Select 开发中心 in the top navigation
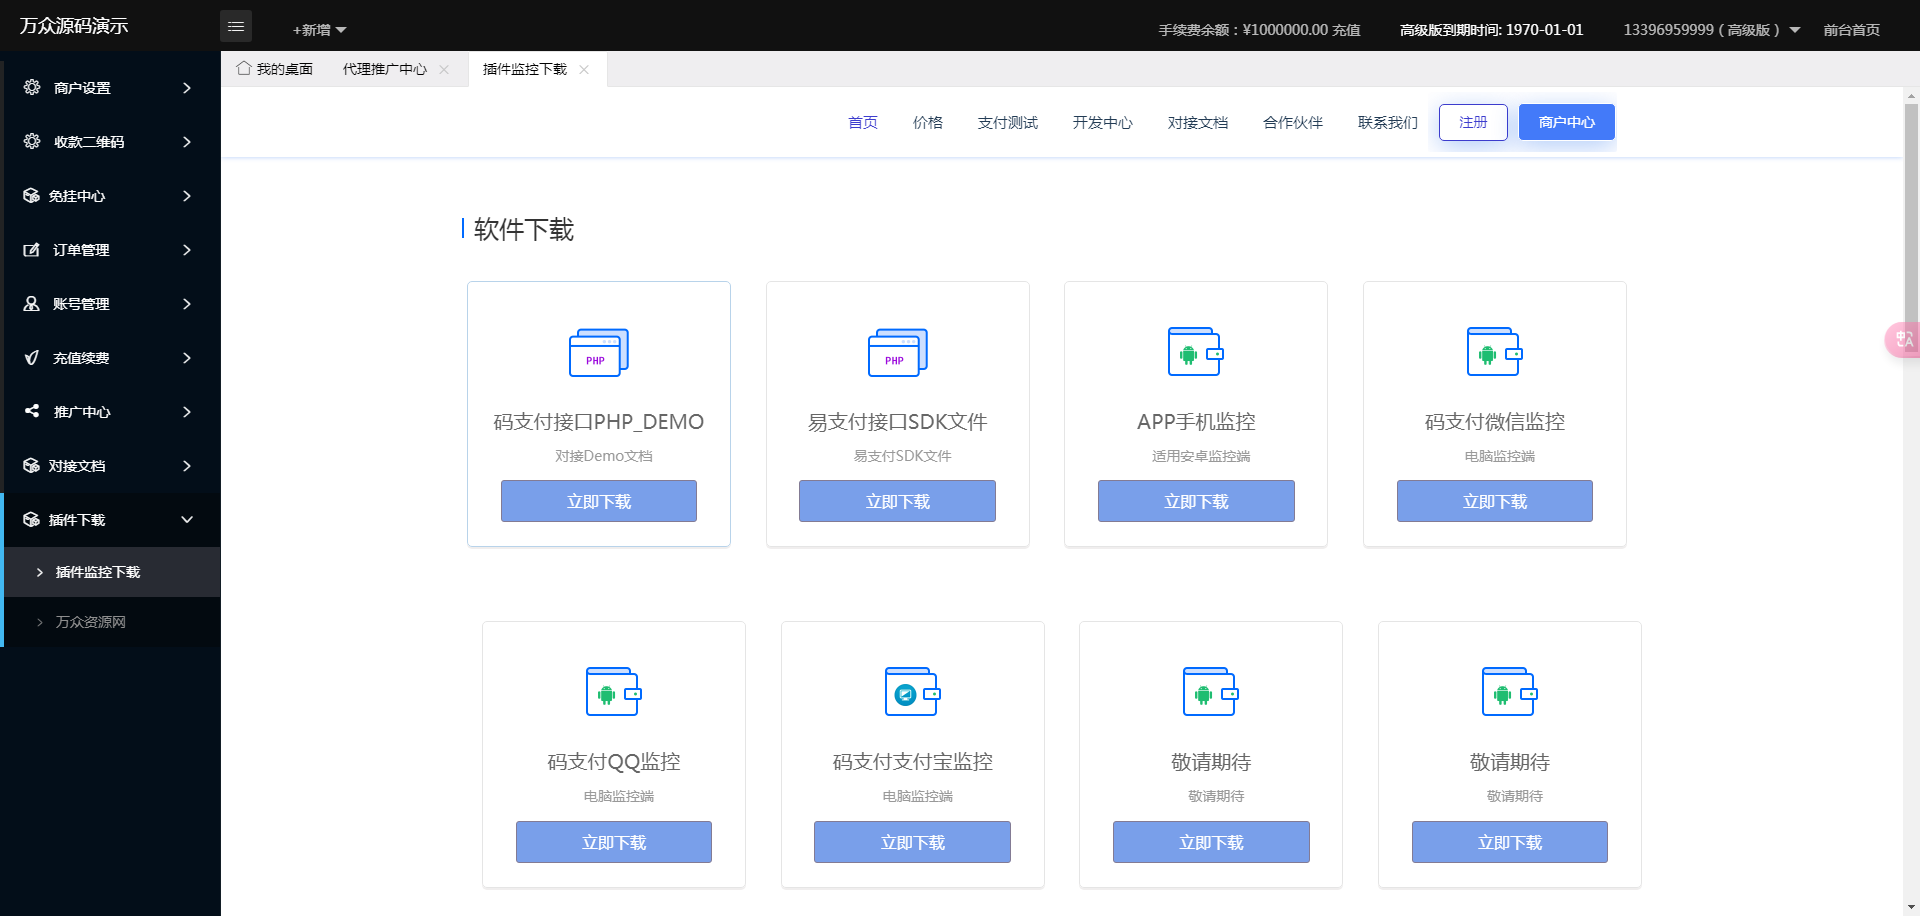This screenshot has height=916, width=1920. tap(1102, 122)
